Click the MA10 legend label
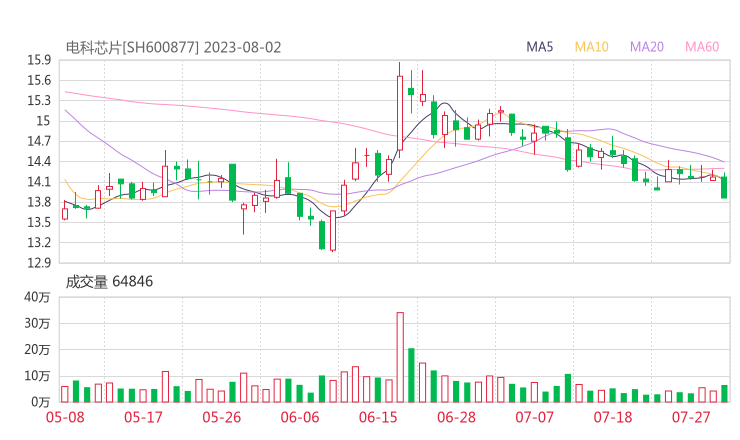The image size is (740, 440). pyautogui.click(x=591, y=47)
